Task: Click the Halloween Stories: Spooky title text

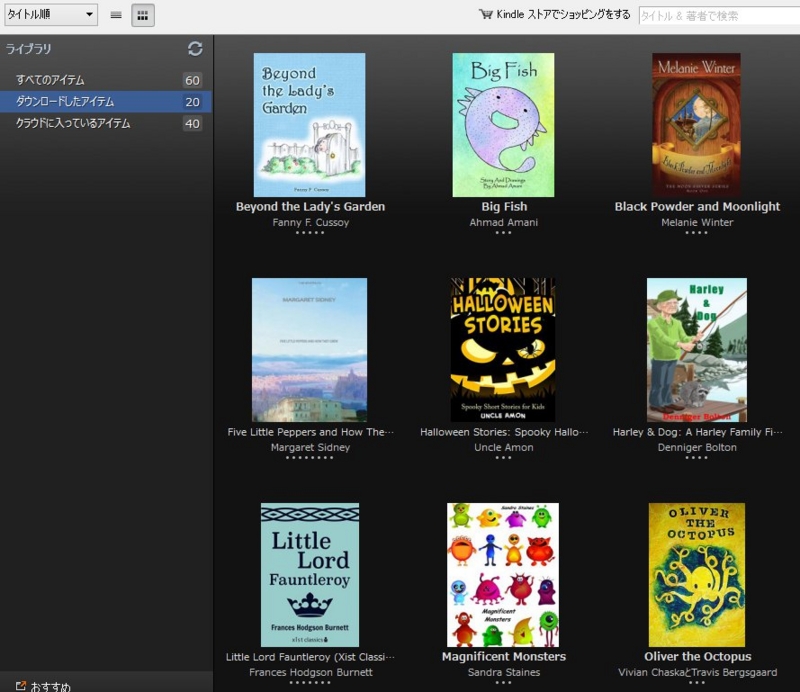Action: pyautogui.click(x=504, y=432)
